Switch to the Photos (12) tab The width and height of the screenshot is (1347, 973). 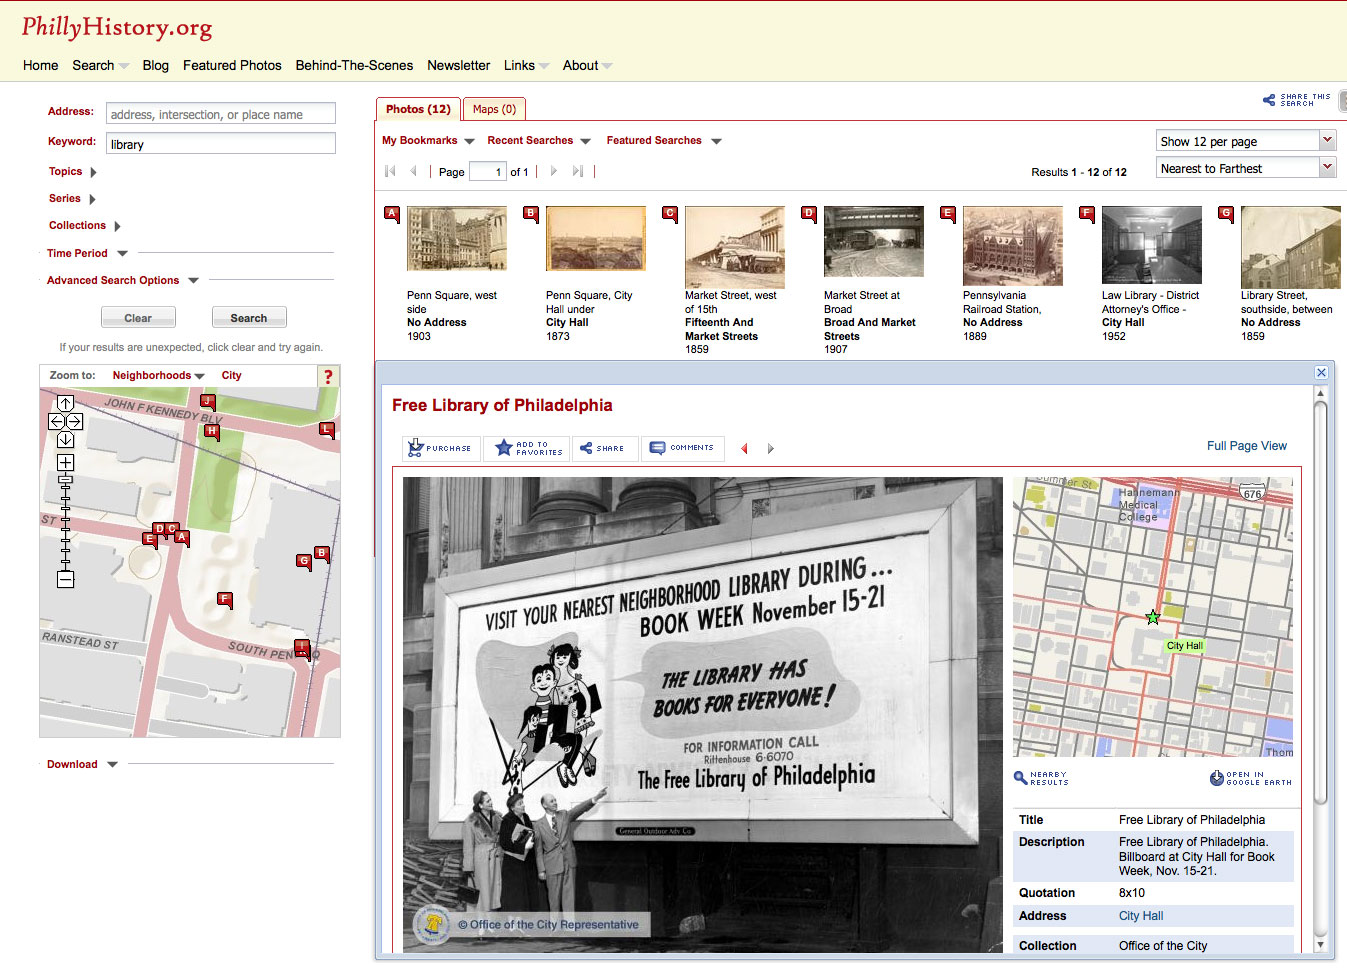(x=418, y=109)
